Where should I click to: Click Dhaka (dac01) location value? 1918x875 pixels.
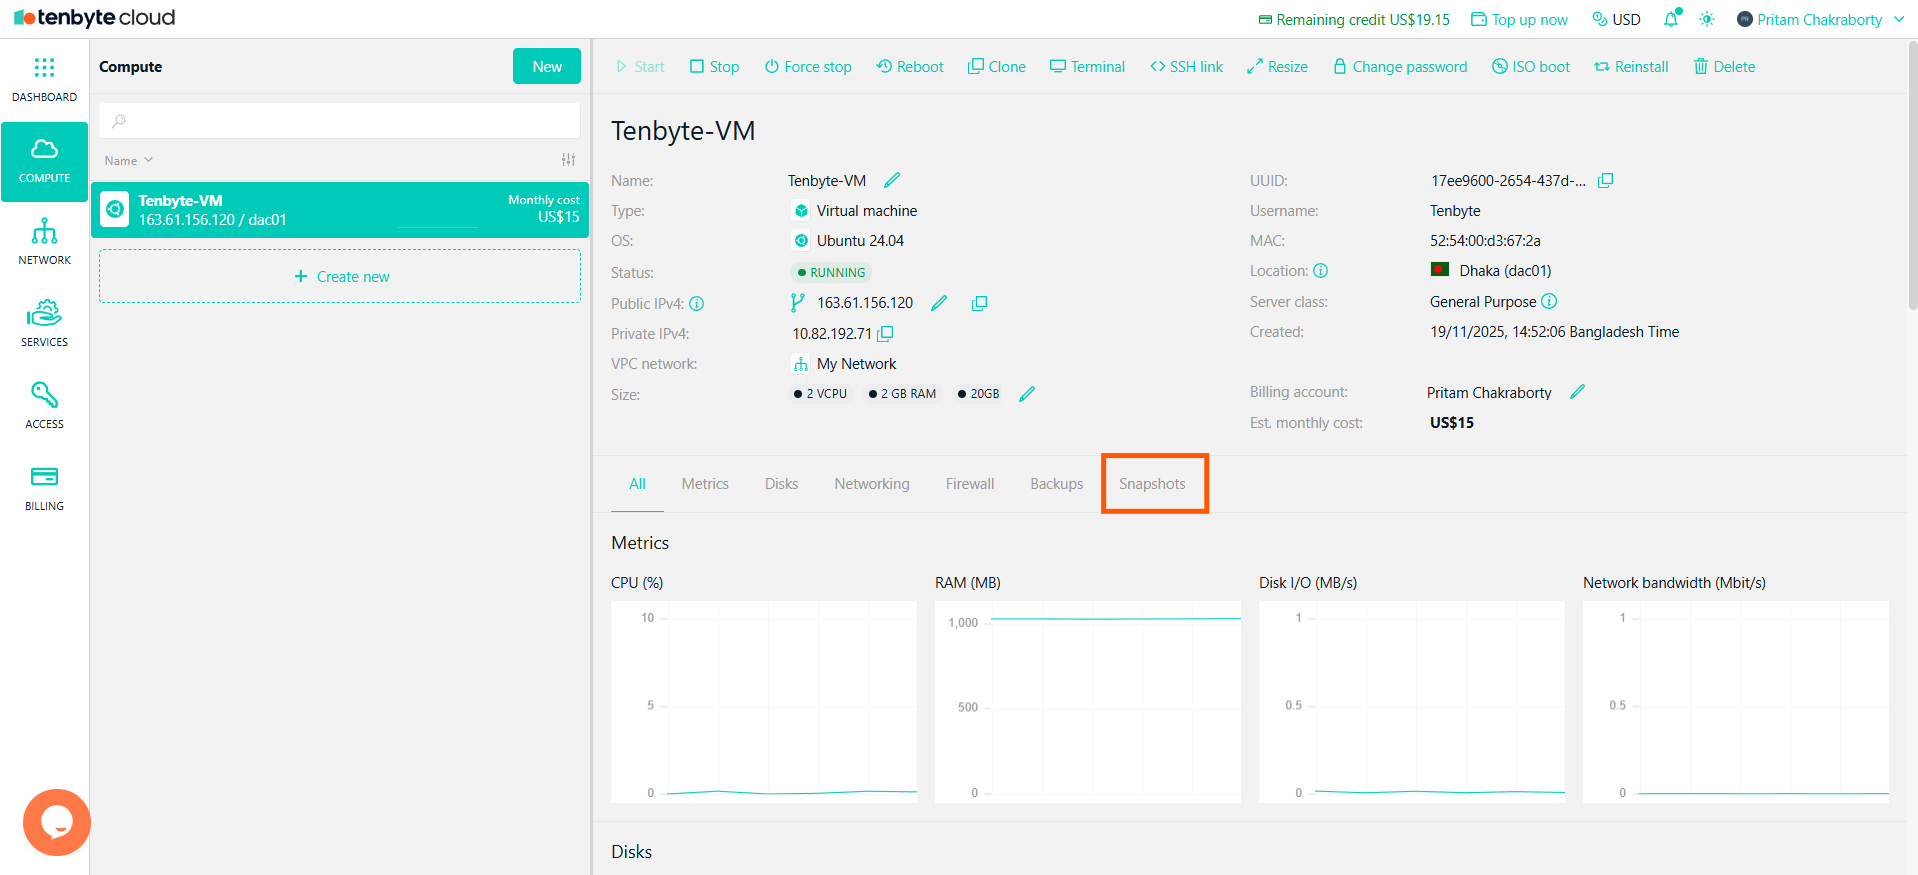1505,271
